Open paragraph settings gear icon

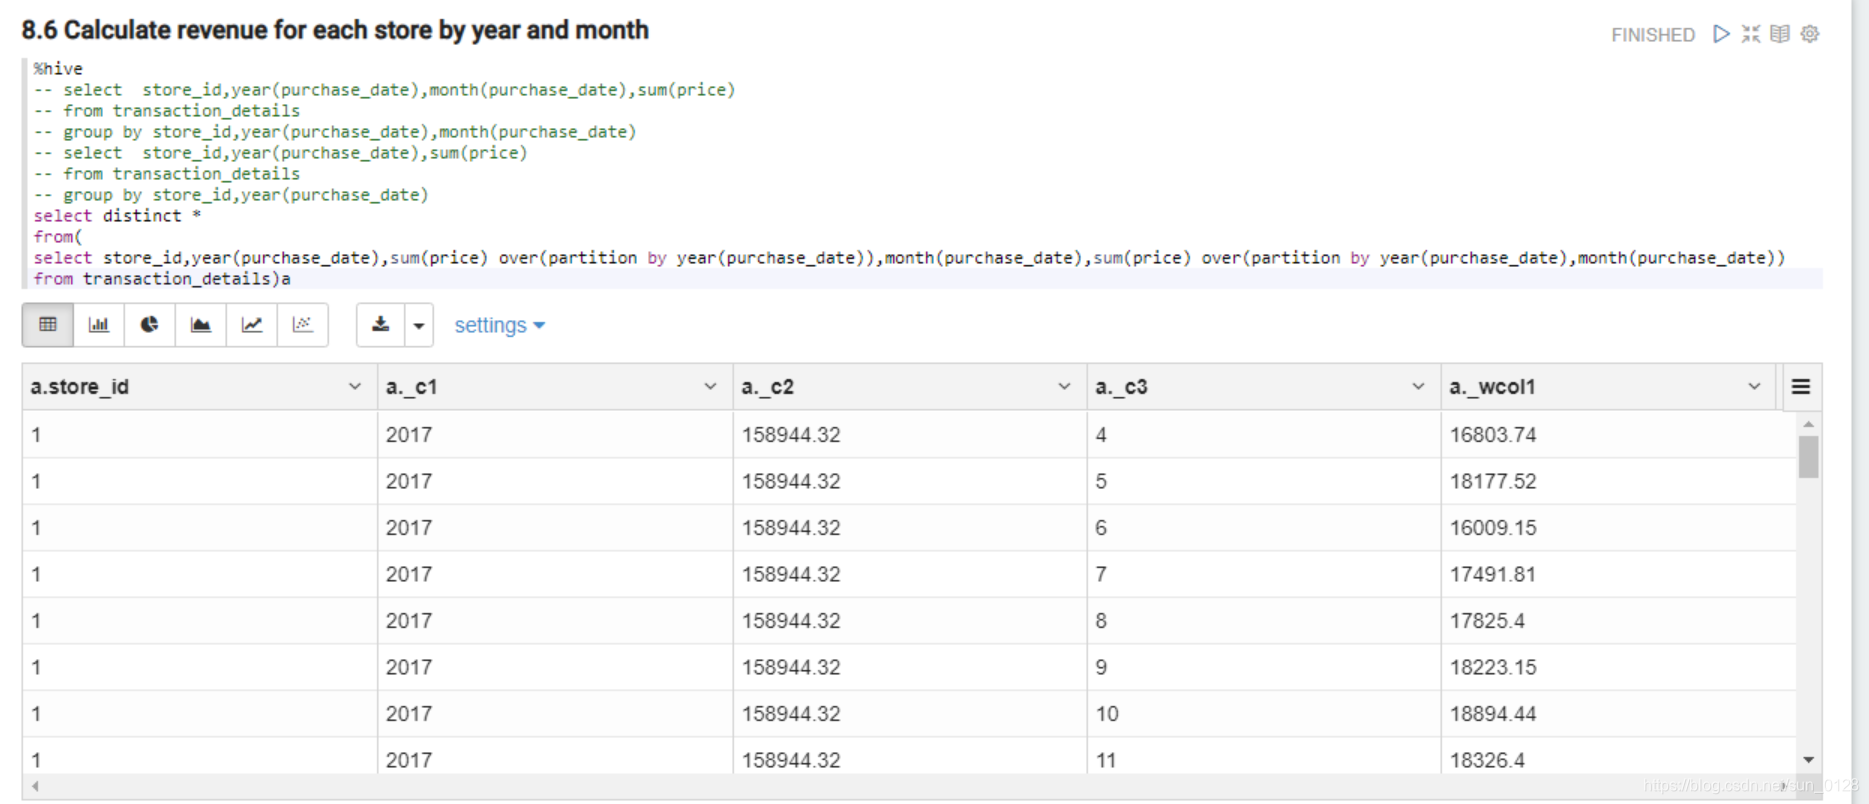point(1810,34)
